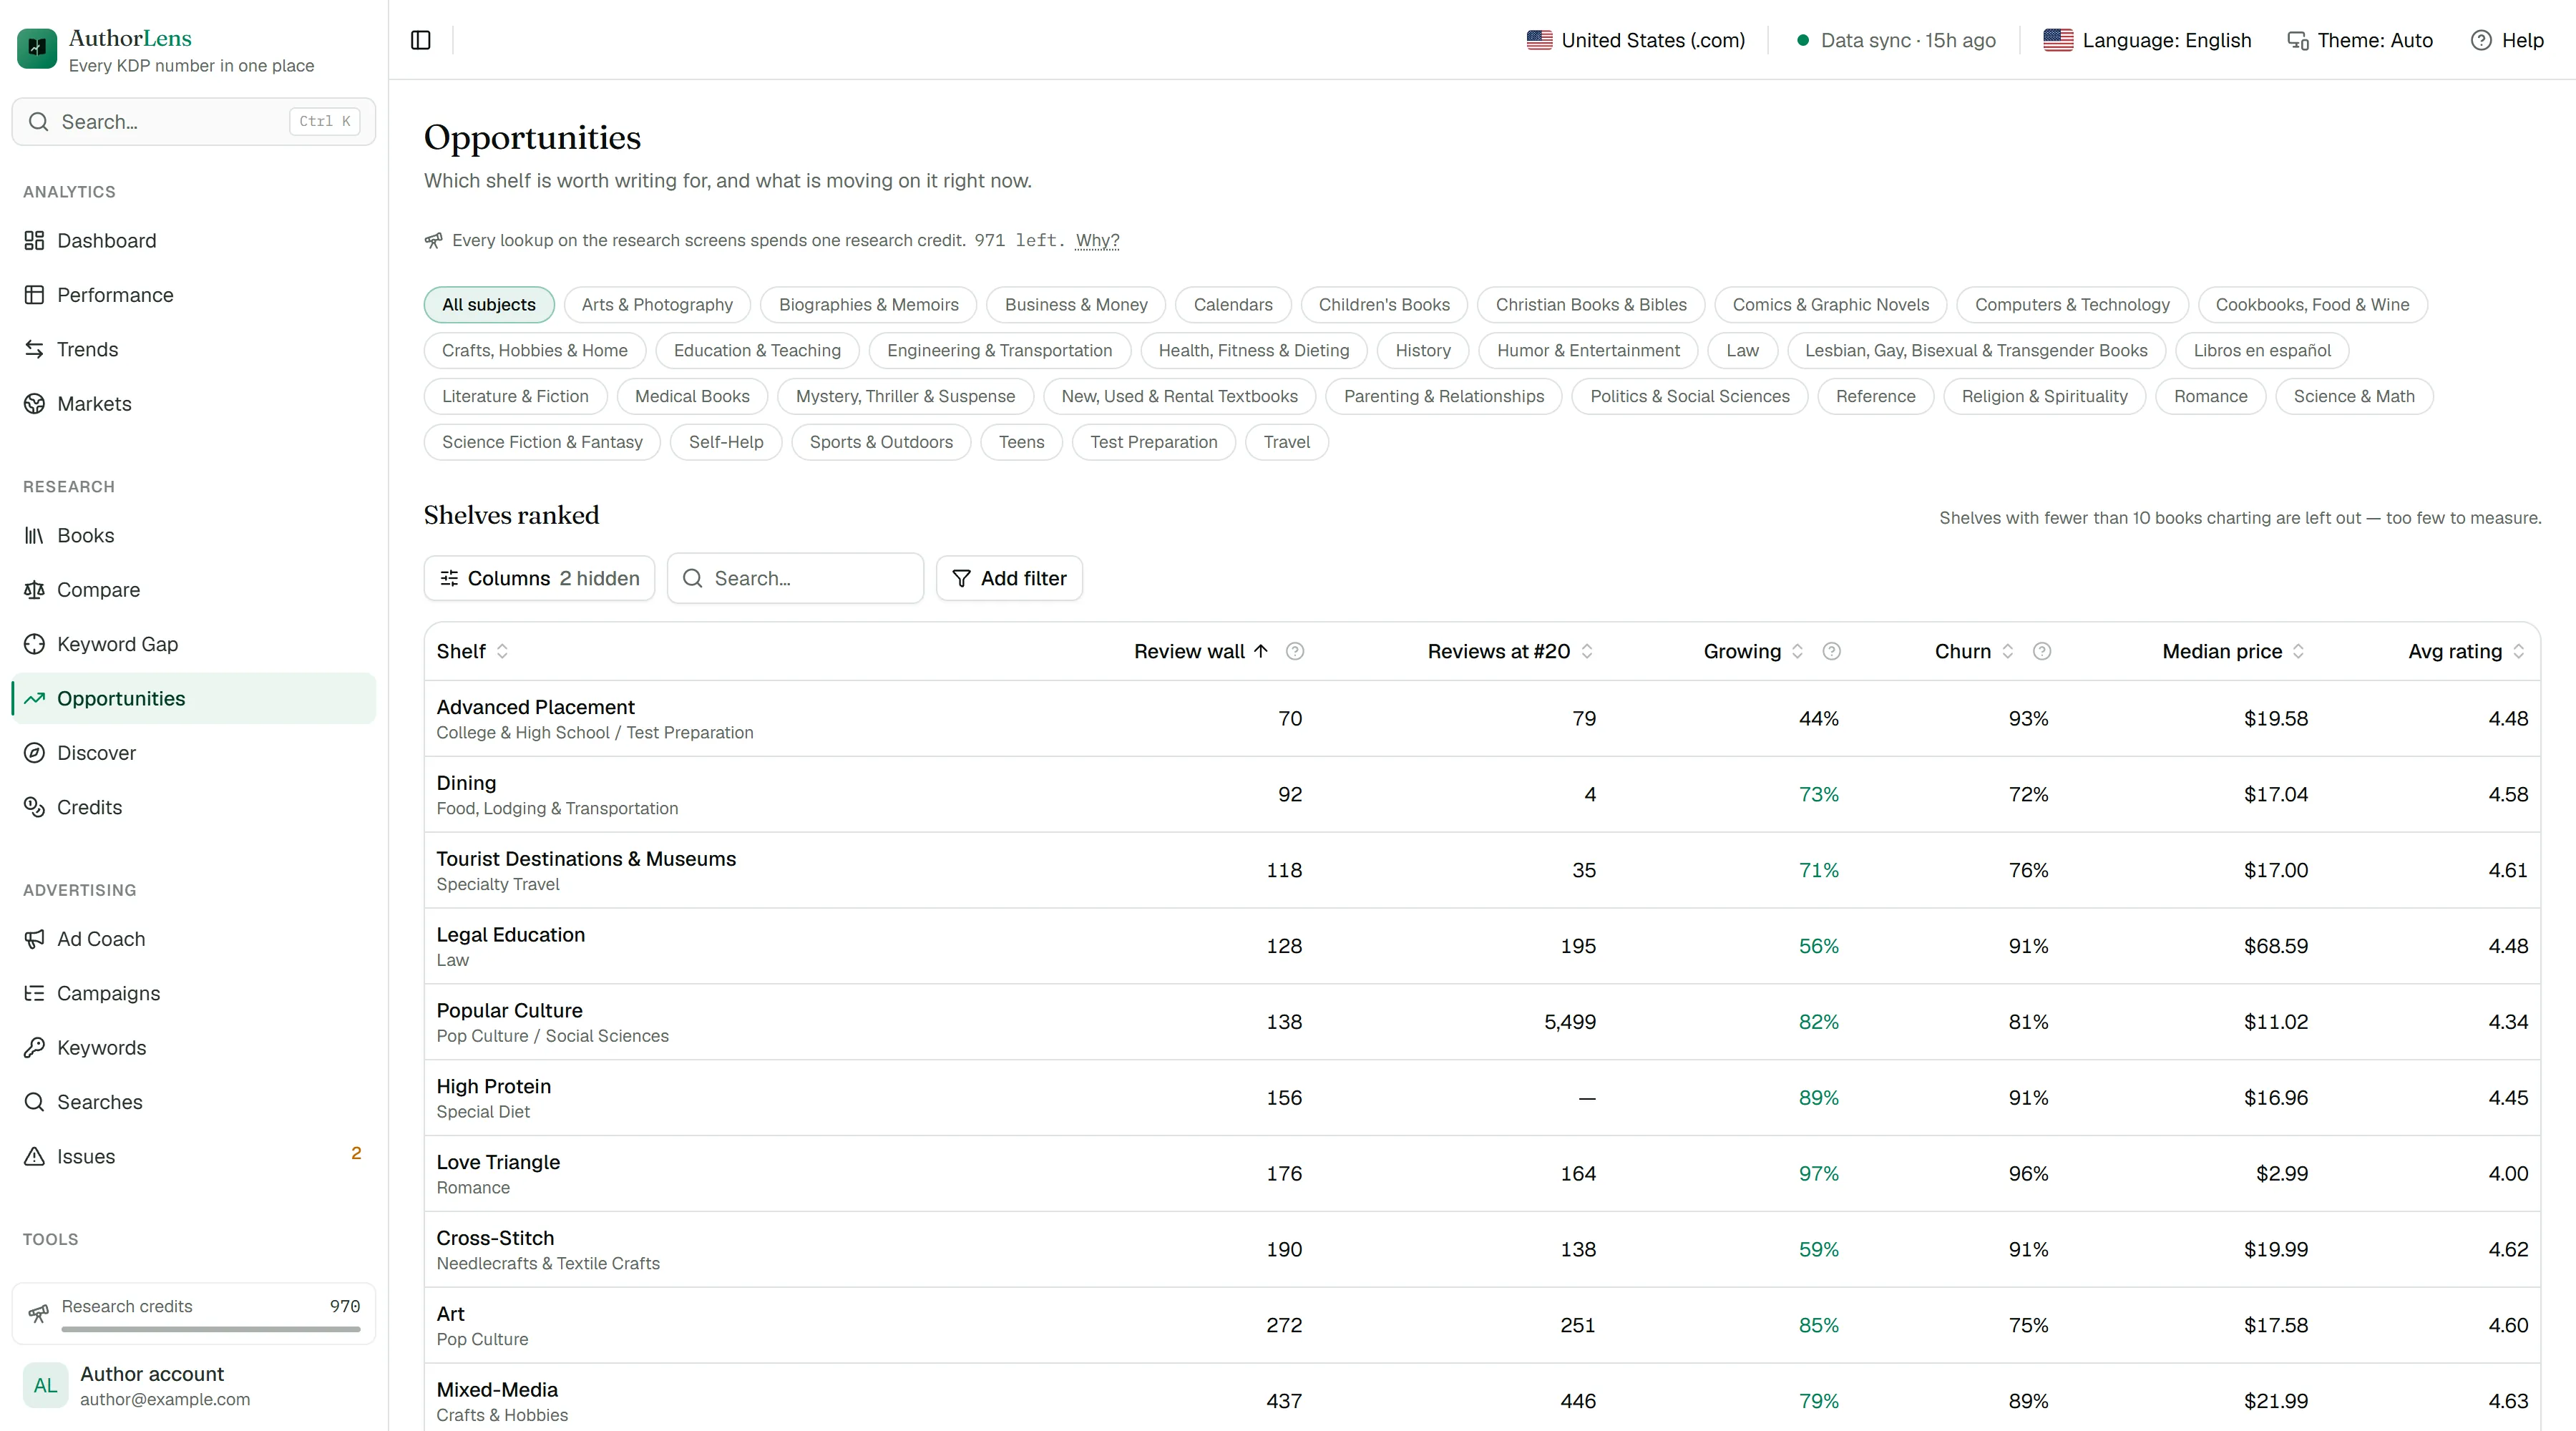Filter by Cookbooks, Food & Wine chip
Image resolution: width=2576 pixels, height=1431 pixels.
pyautogui.click(x=2312, y=305)
